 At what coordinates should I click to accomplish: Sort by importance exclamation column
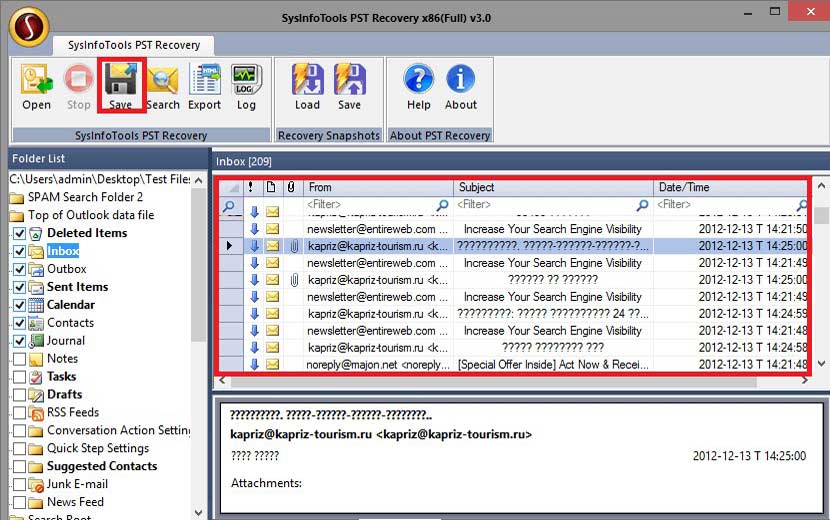(250, 187)
